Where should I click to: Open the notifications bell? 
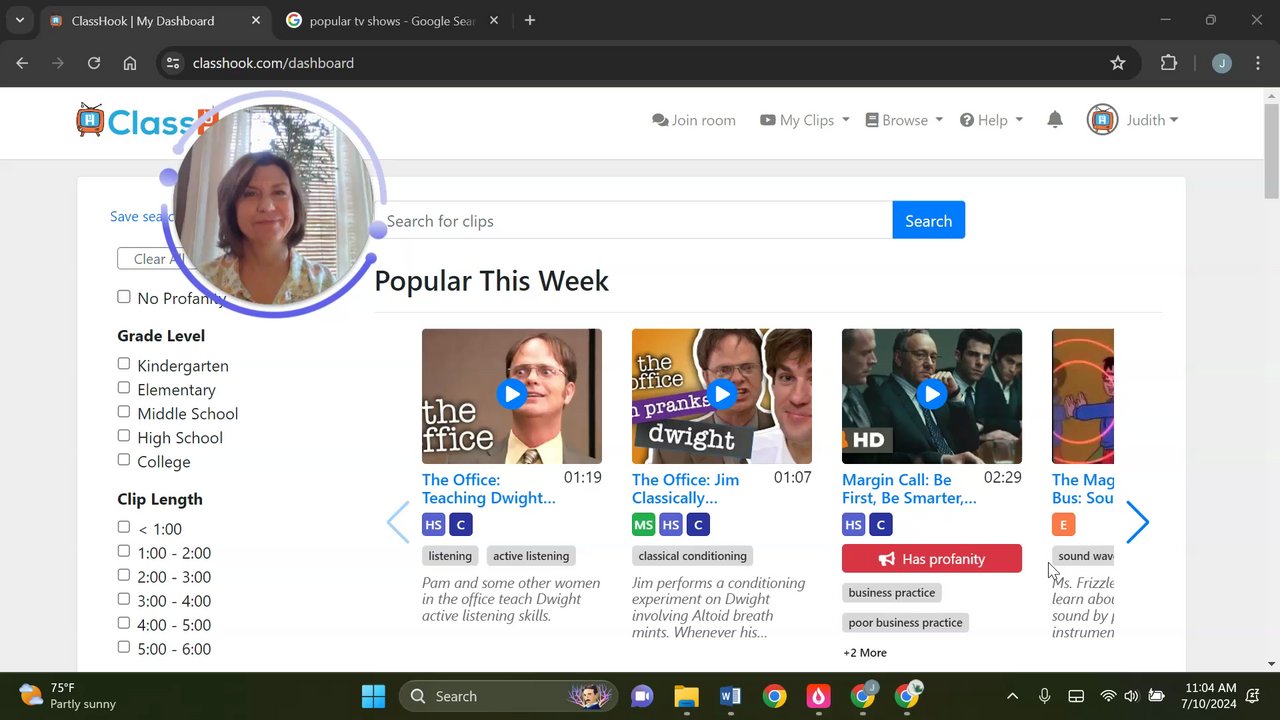coord(1055,120)
